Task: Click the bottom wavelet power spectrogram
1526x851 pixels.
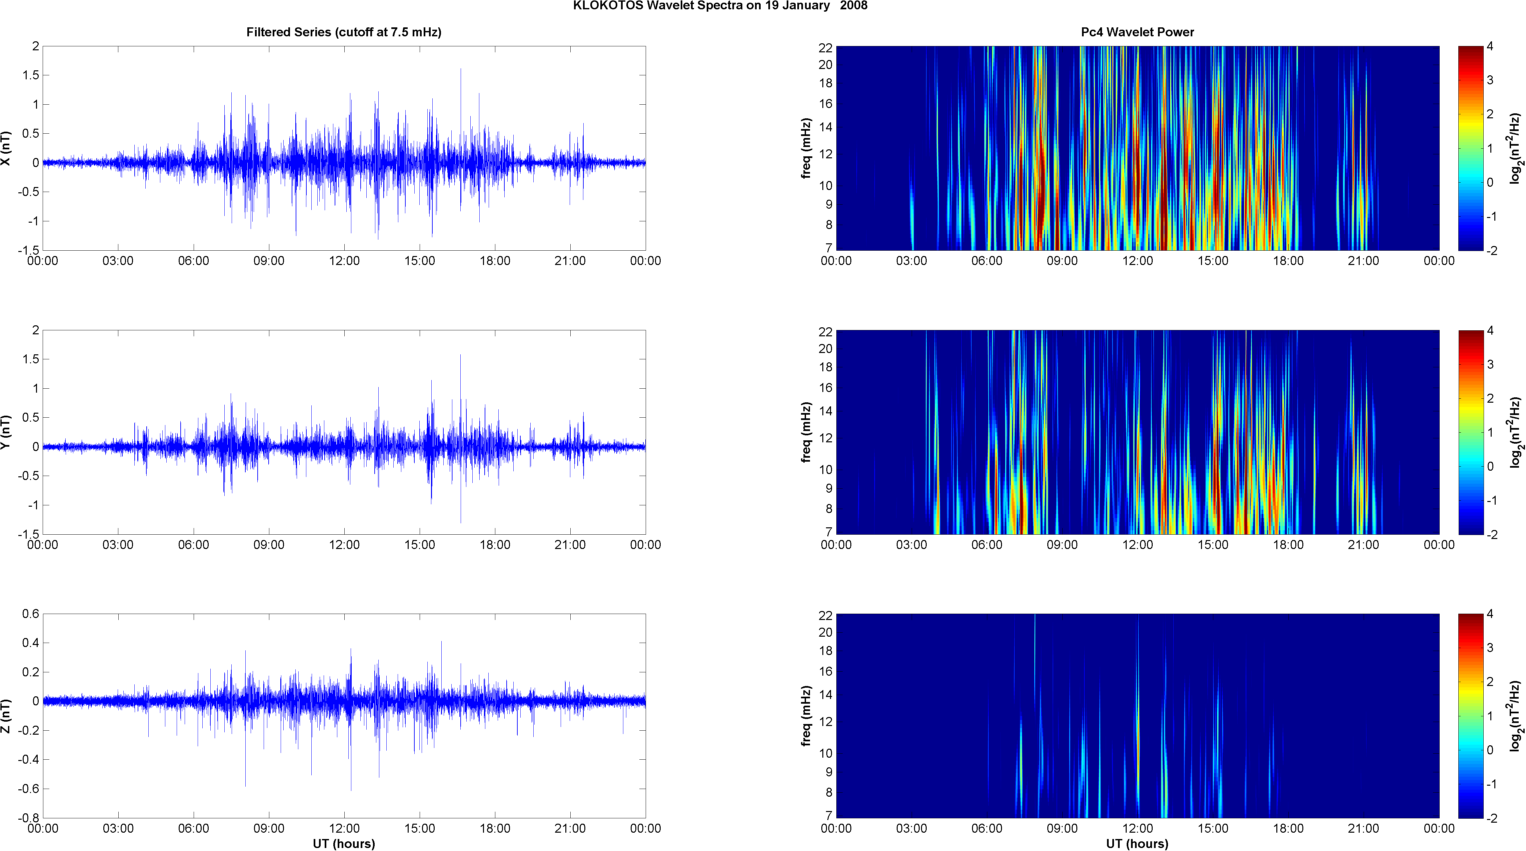Action: pos(1137,716)
